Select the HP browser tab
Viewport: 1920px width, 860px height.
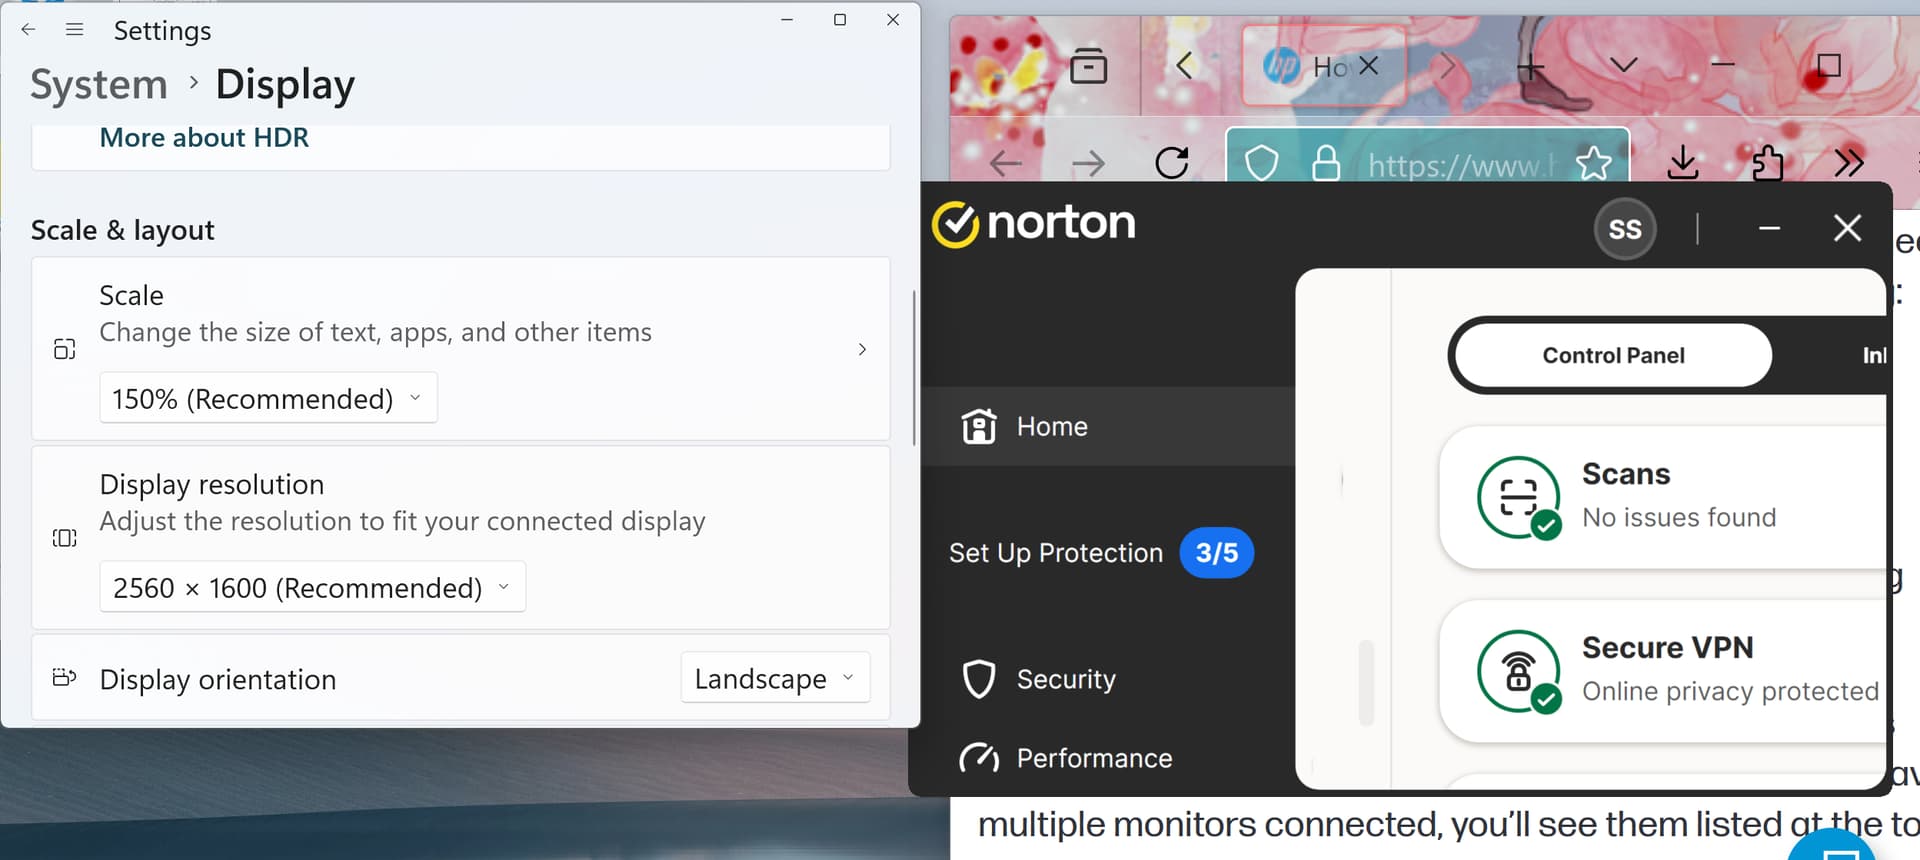[1323, 66]
